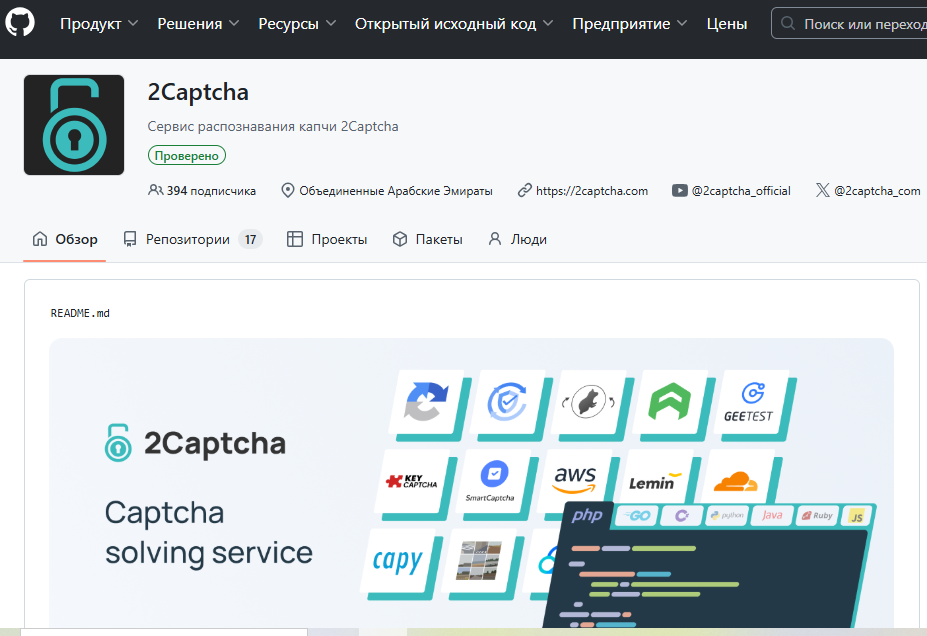Switch to the Люди tab

[517, 239]
